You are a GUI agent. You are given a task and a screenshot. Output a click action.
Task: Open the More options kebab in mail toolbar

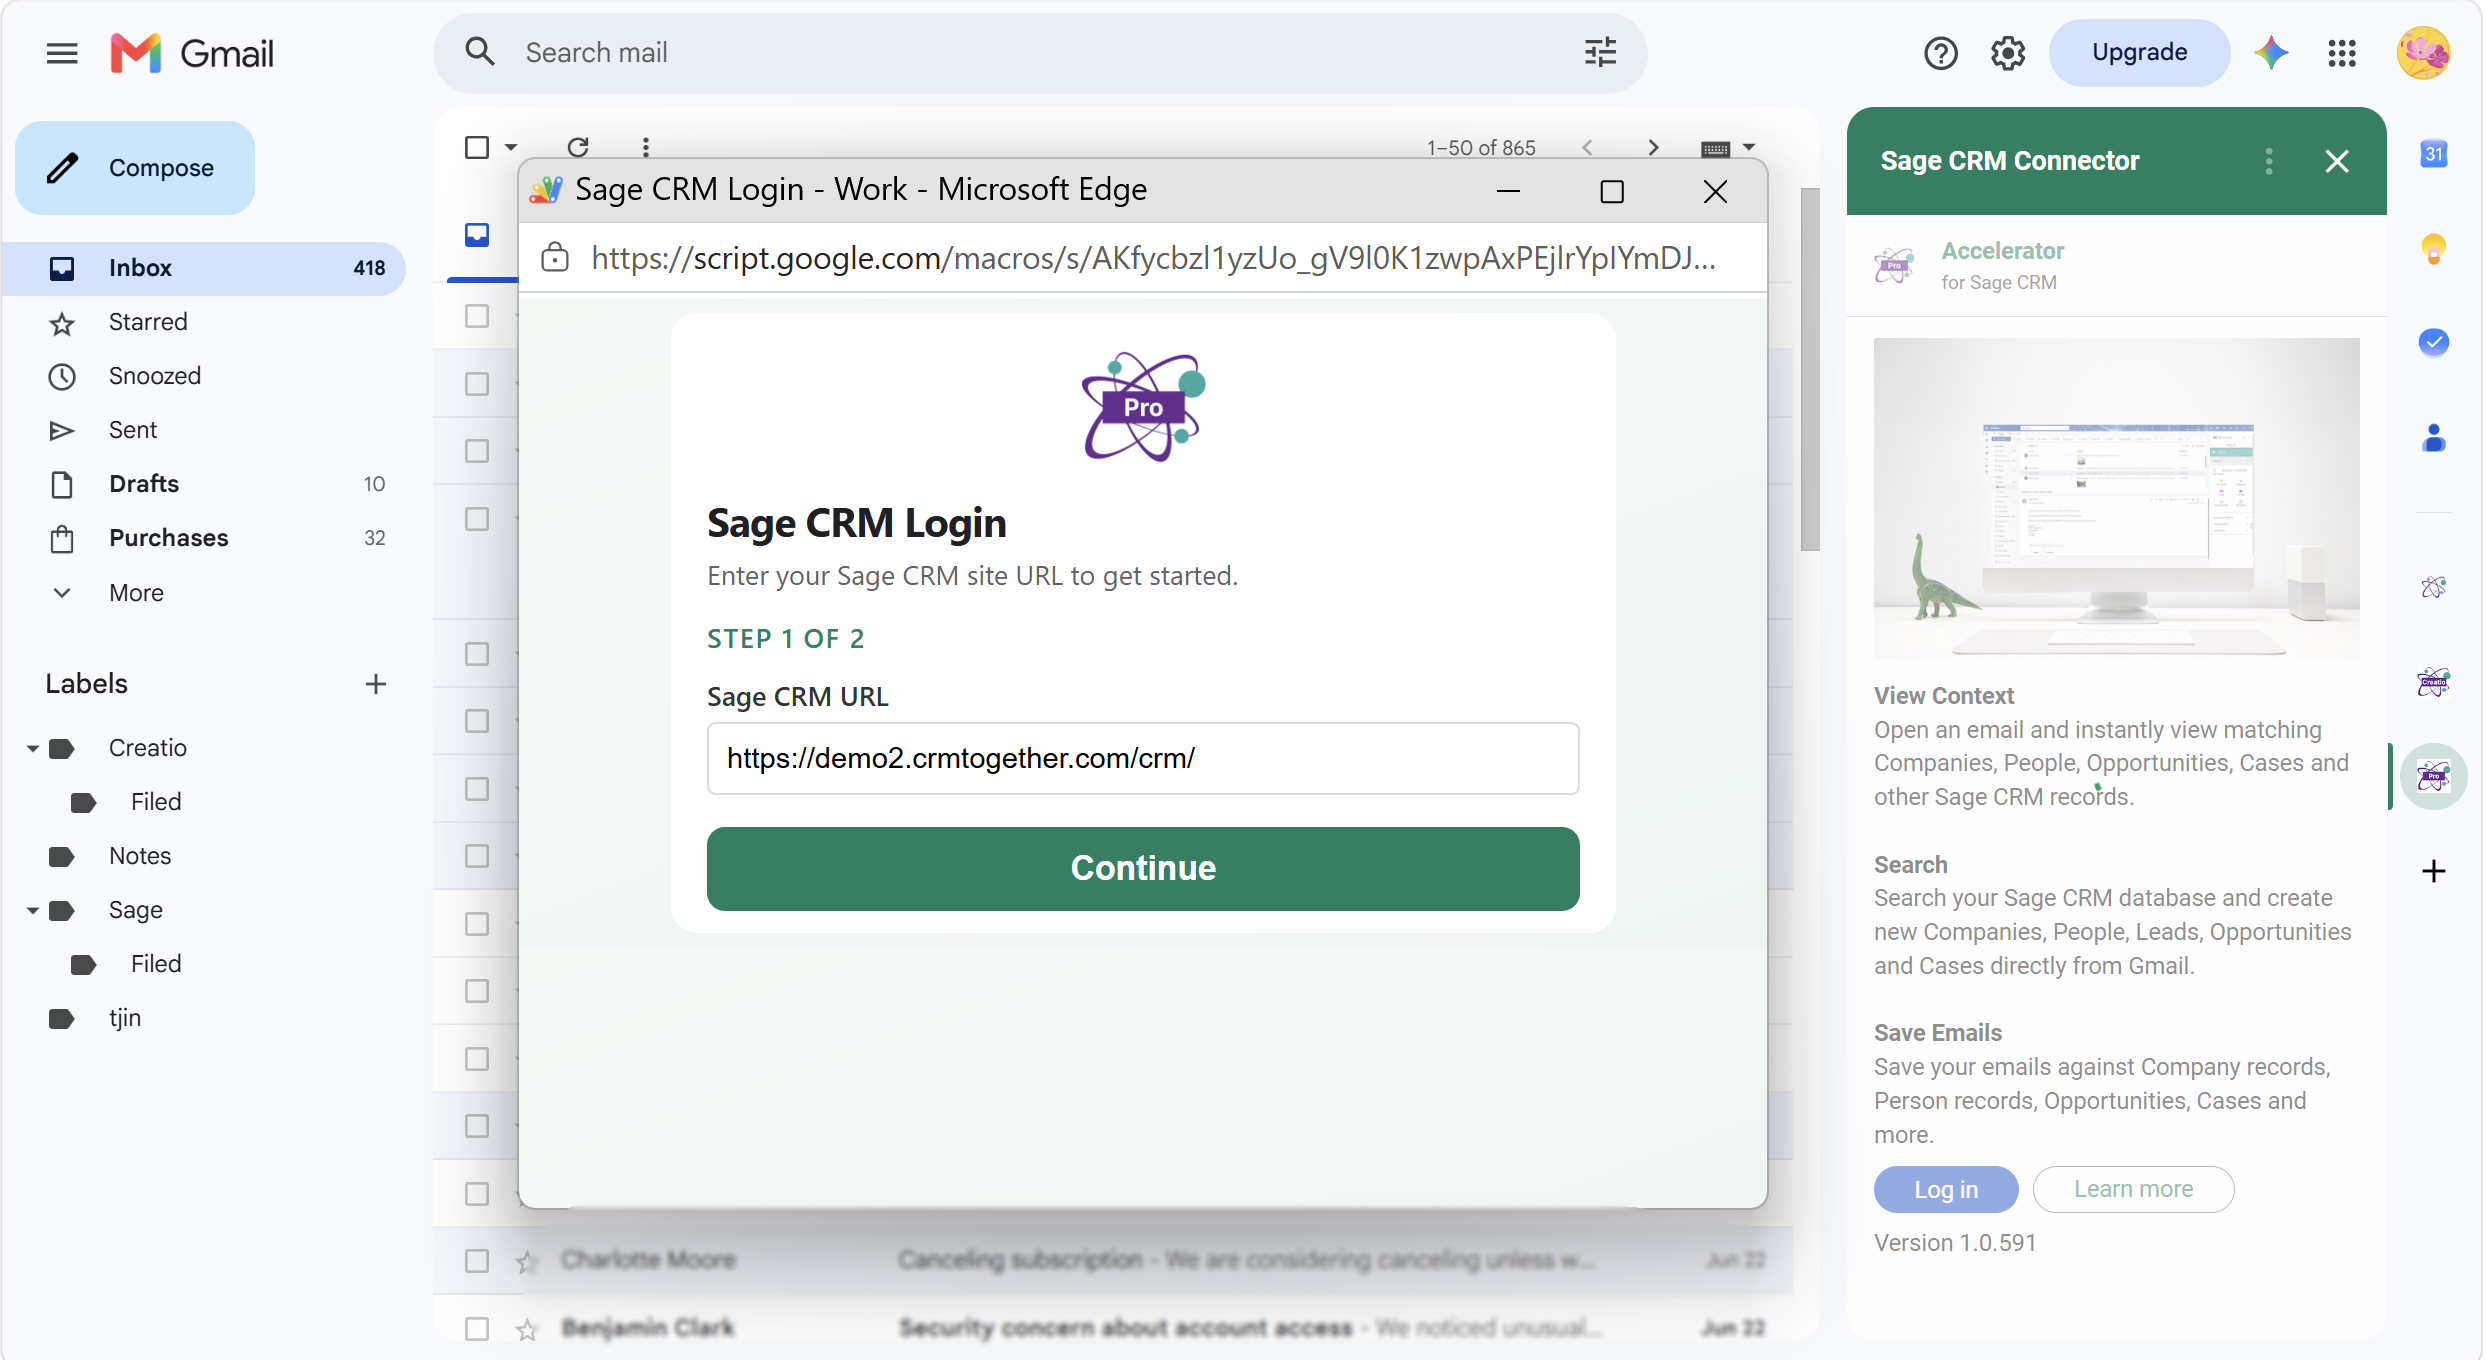[646, 147]
